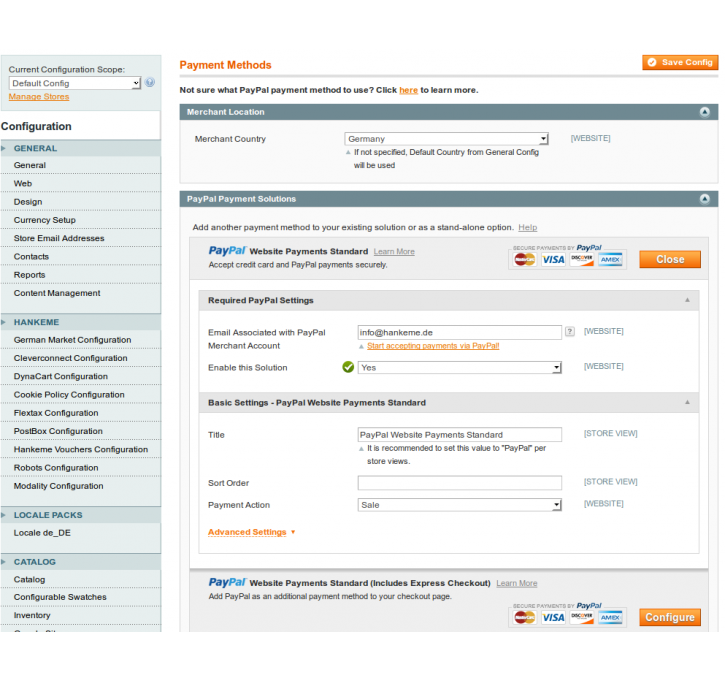This screenshot has width=725, height=680.
Task: Click the VISA logo in the upper Website Payments Standard row
Action: (x=553, y=260)
